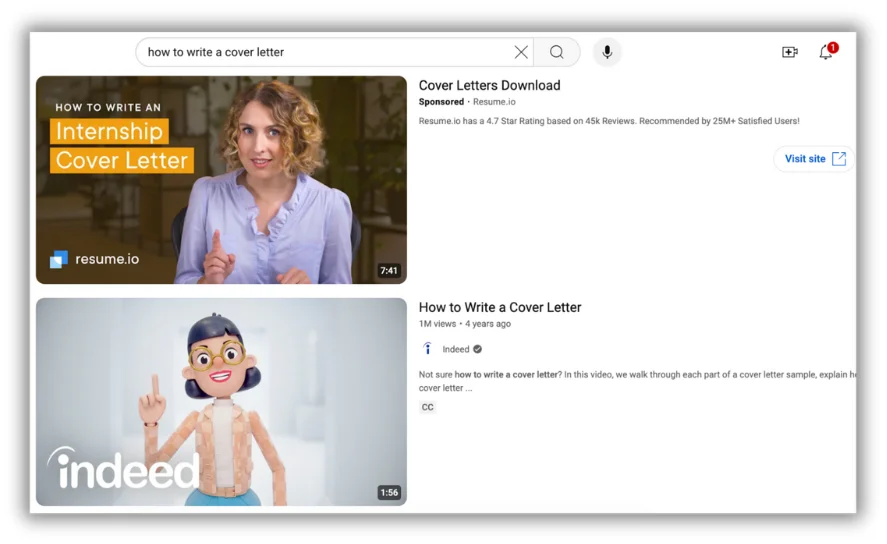Viewport: 887px width, 544px height.
Task: Open the "Cover Letters Download" sponsored title
Action: pyautogui.click(x=489, y=86)
